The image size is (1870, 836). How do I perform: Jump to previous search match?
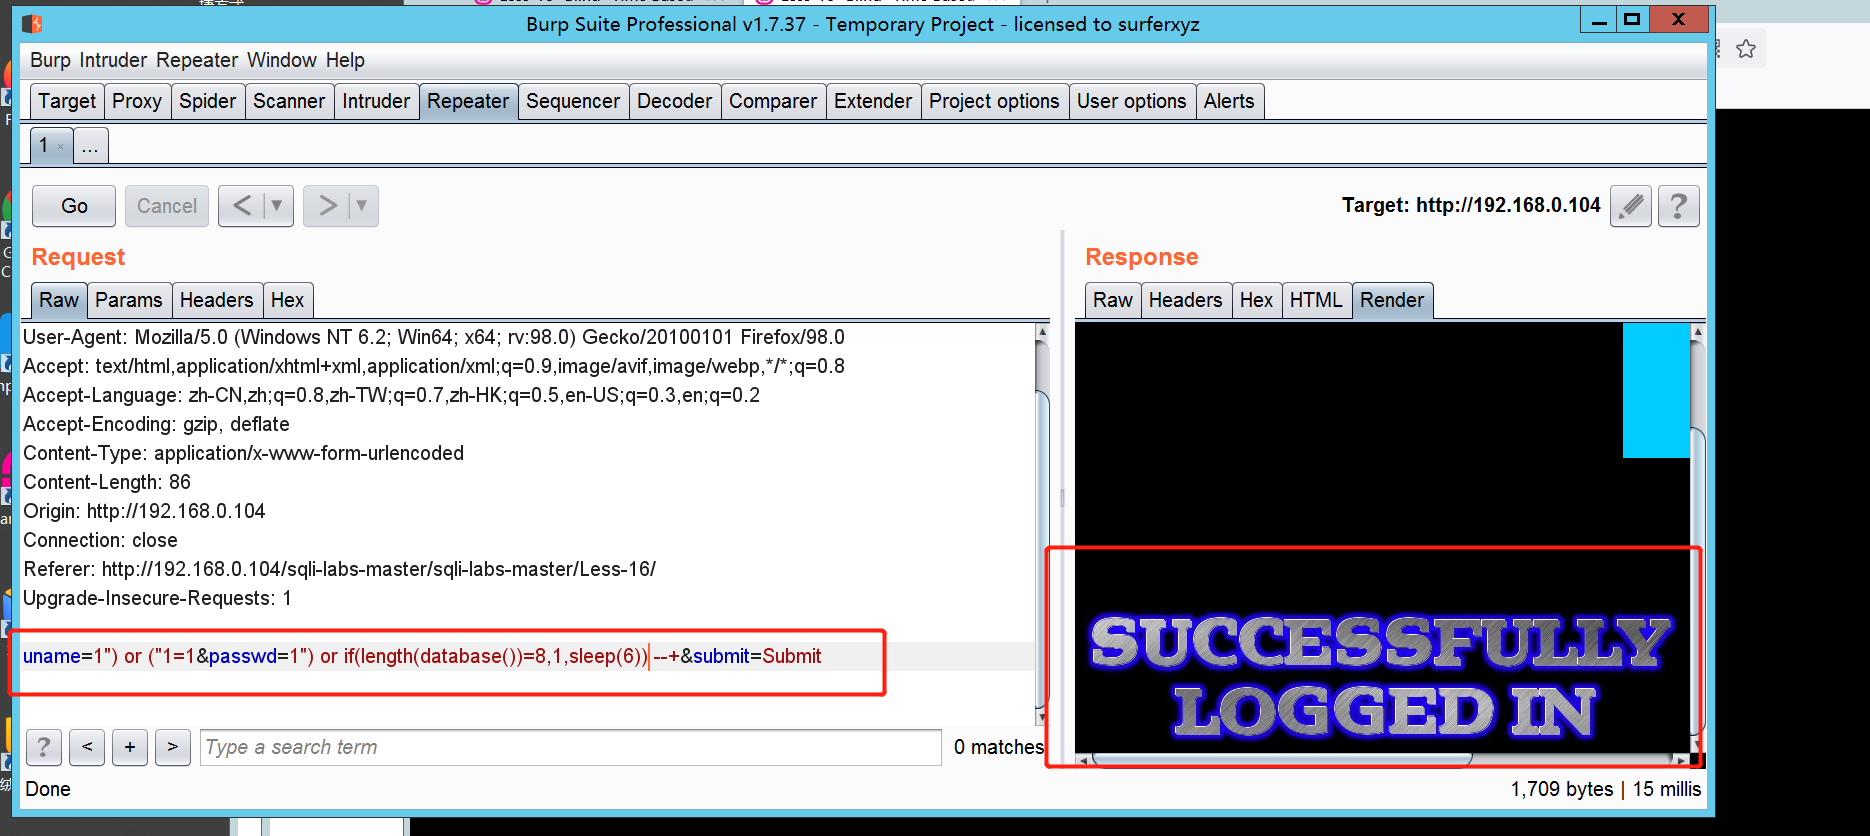pyautogui.click(x=87, y=747)
